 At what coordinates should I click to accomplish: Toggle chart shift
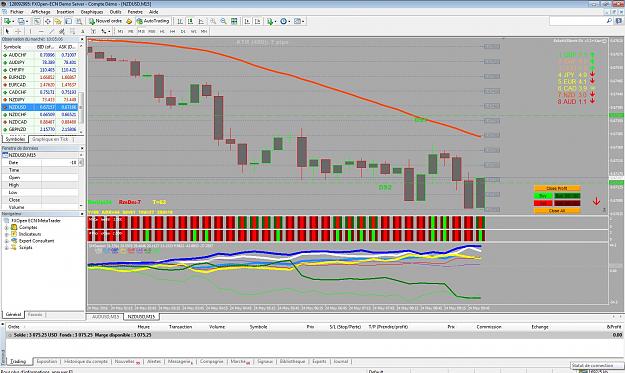tap(257, 21)
